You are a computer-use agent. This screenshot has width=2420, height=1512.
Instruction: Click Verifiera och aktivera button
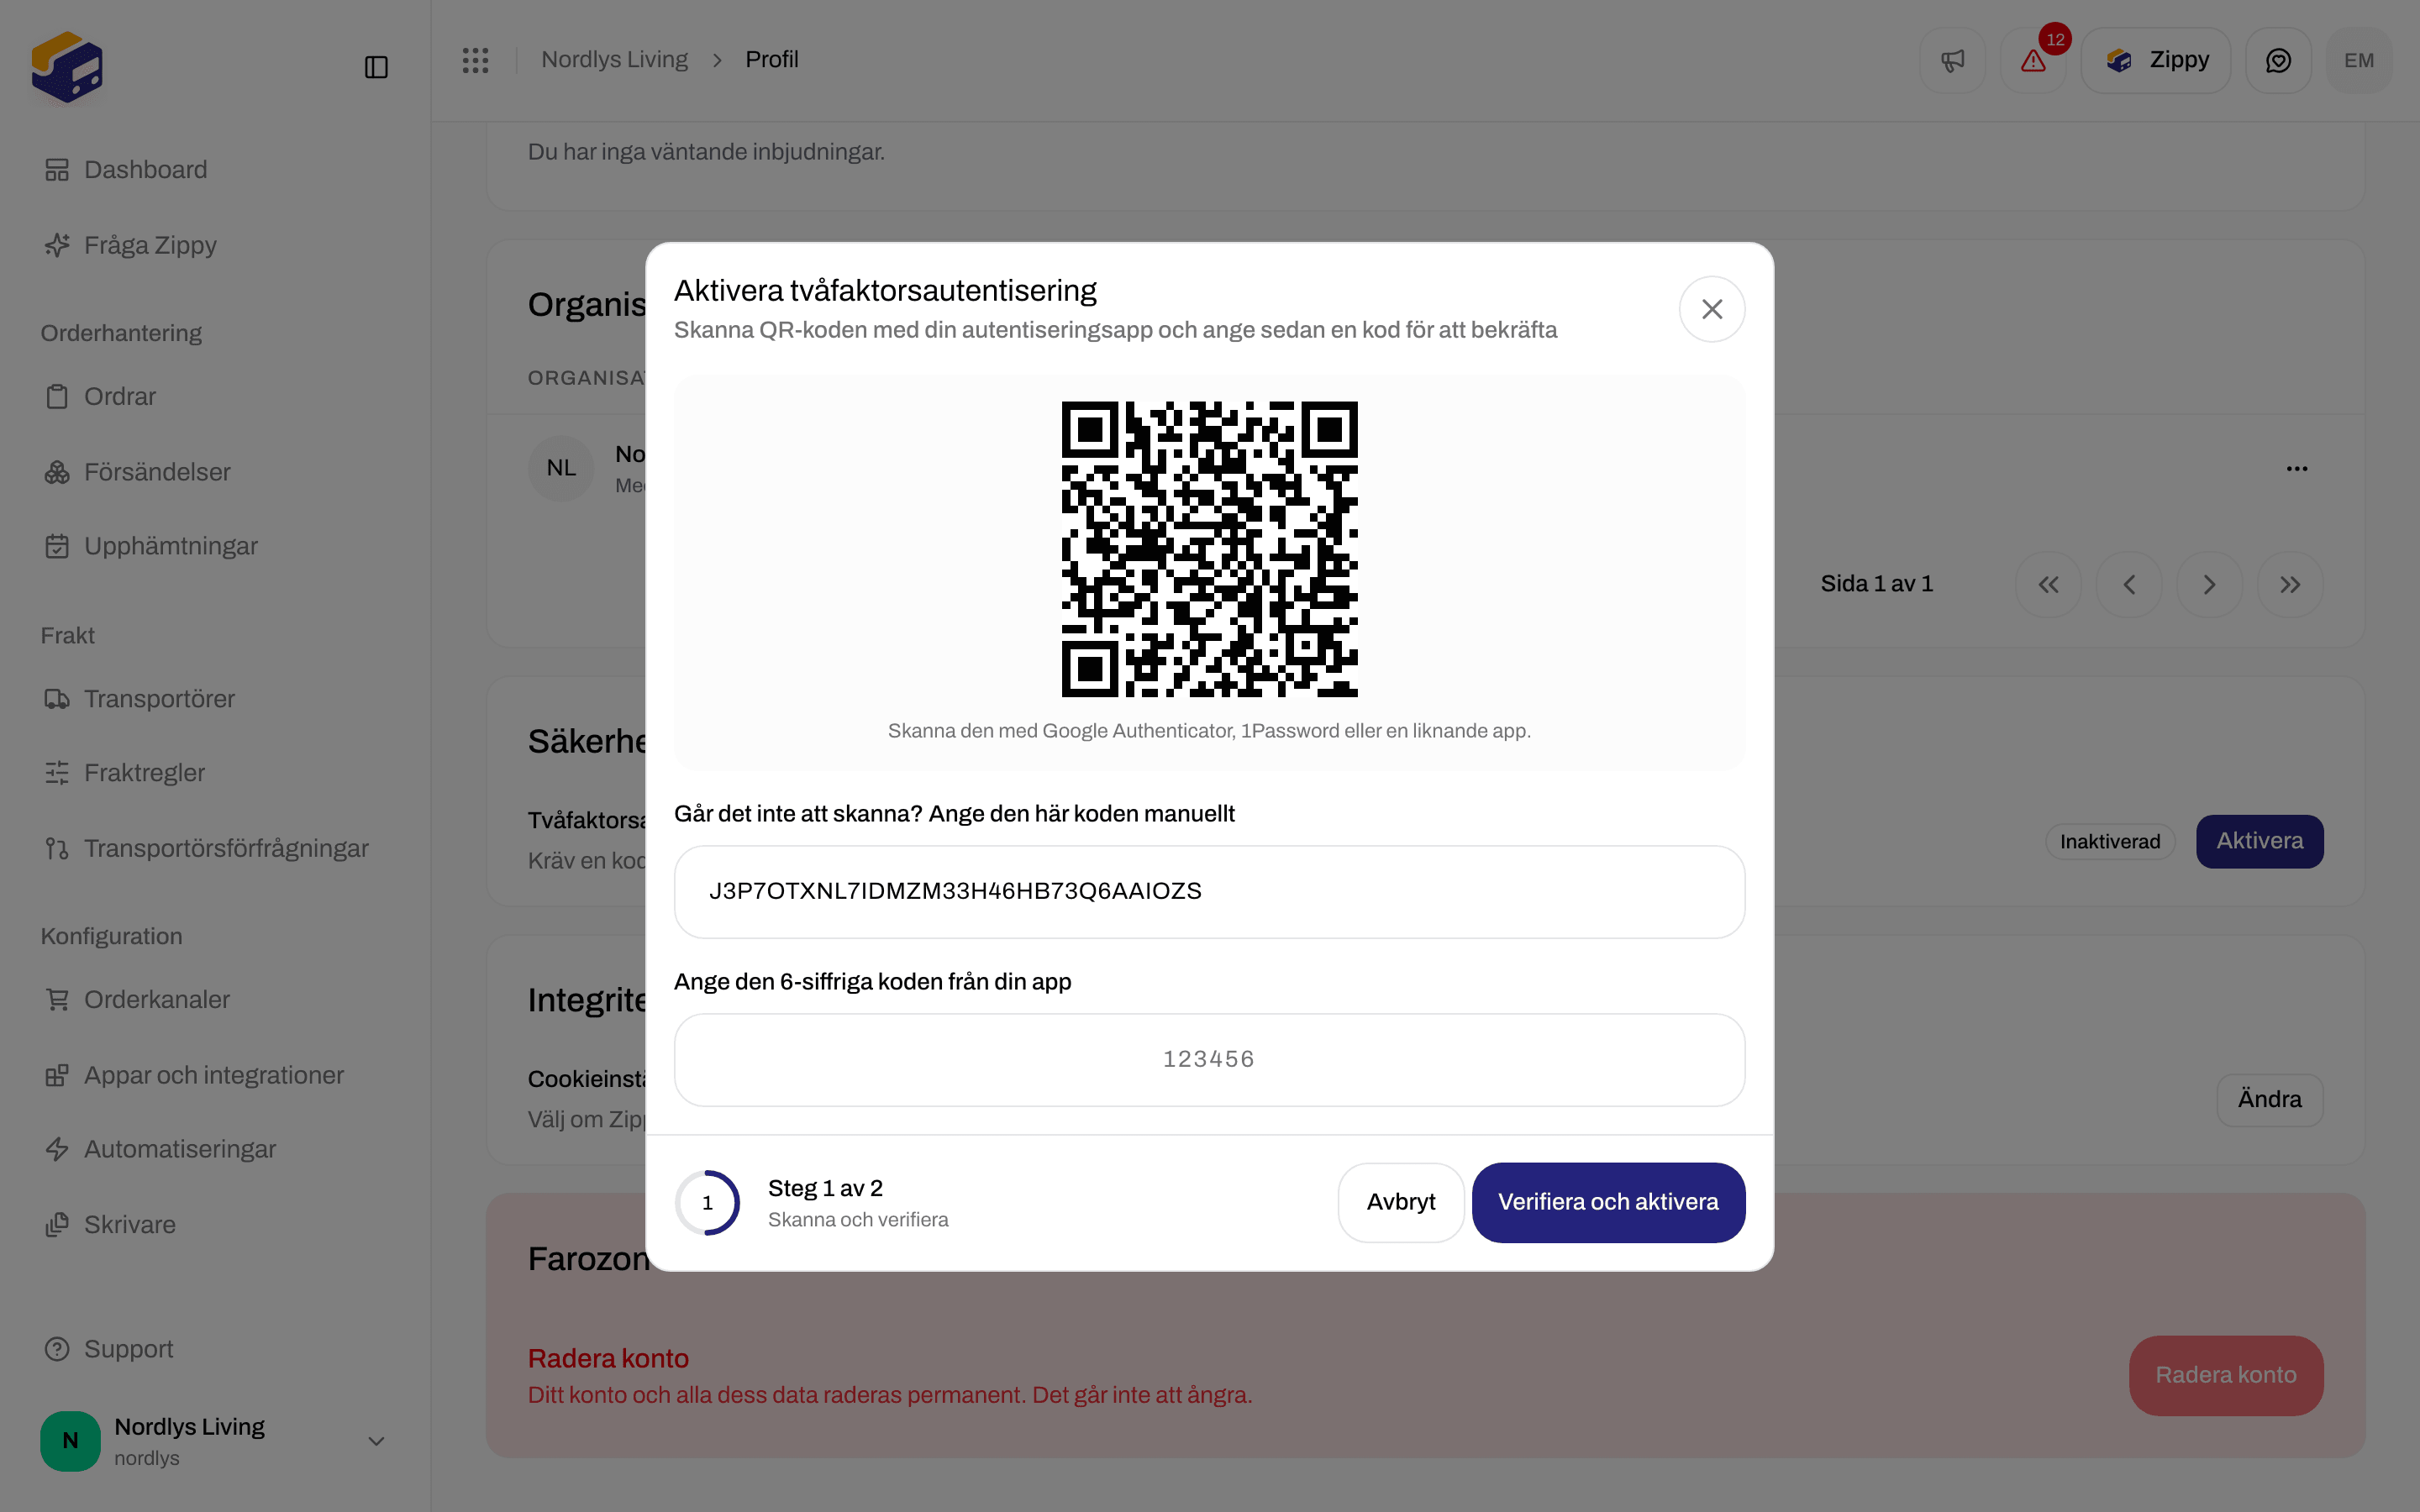click(x=1608, y=1202)
